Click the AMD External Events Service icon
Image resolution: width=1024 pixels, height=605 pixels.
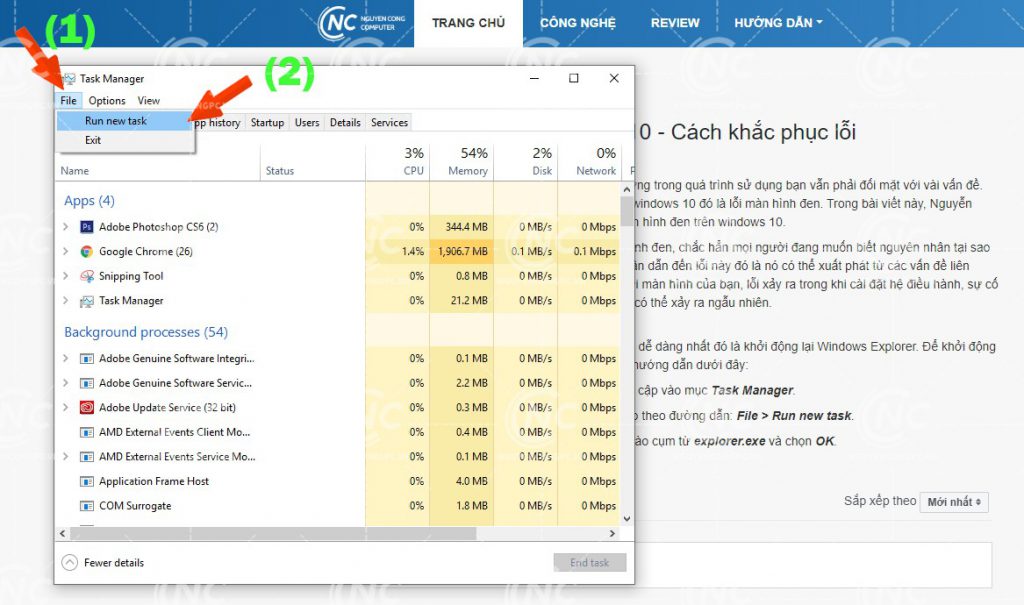coord(86,457)
